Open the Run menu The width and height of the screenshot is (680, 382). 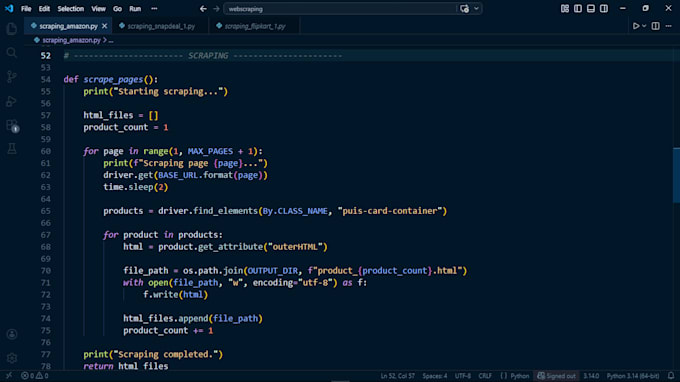pyautogui.click(x=135, y=9)
